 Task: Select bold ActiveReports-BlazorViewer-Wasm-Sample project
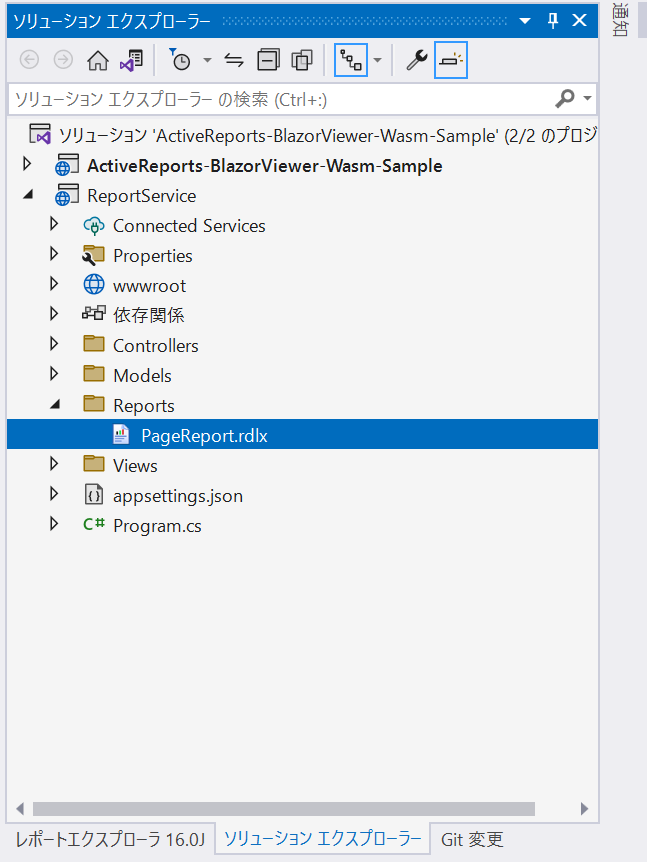click(264, 165)
